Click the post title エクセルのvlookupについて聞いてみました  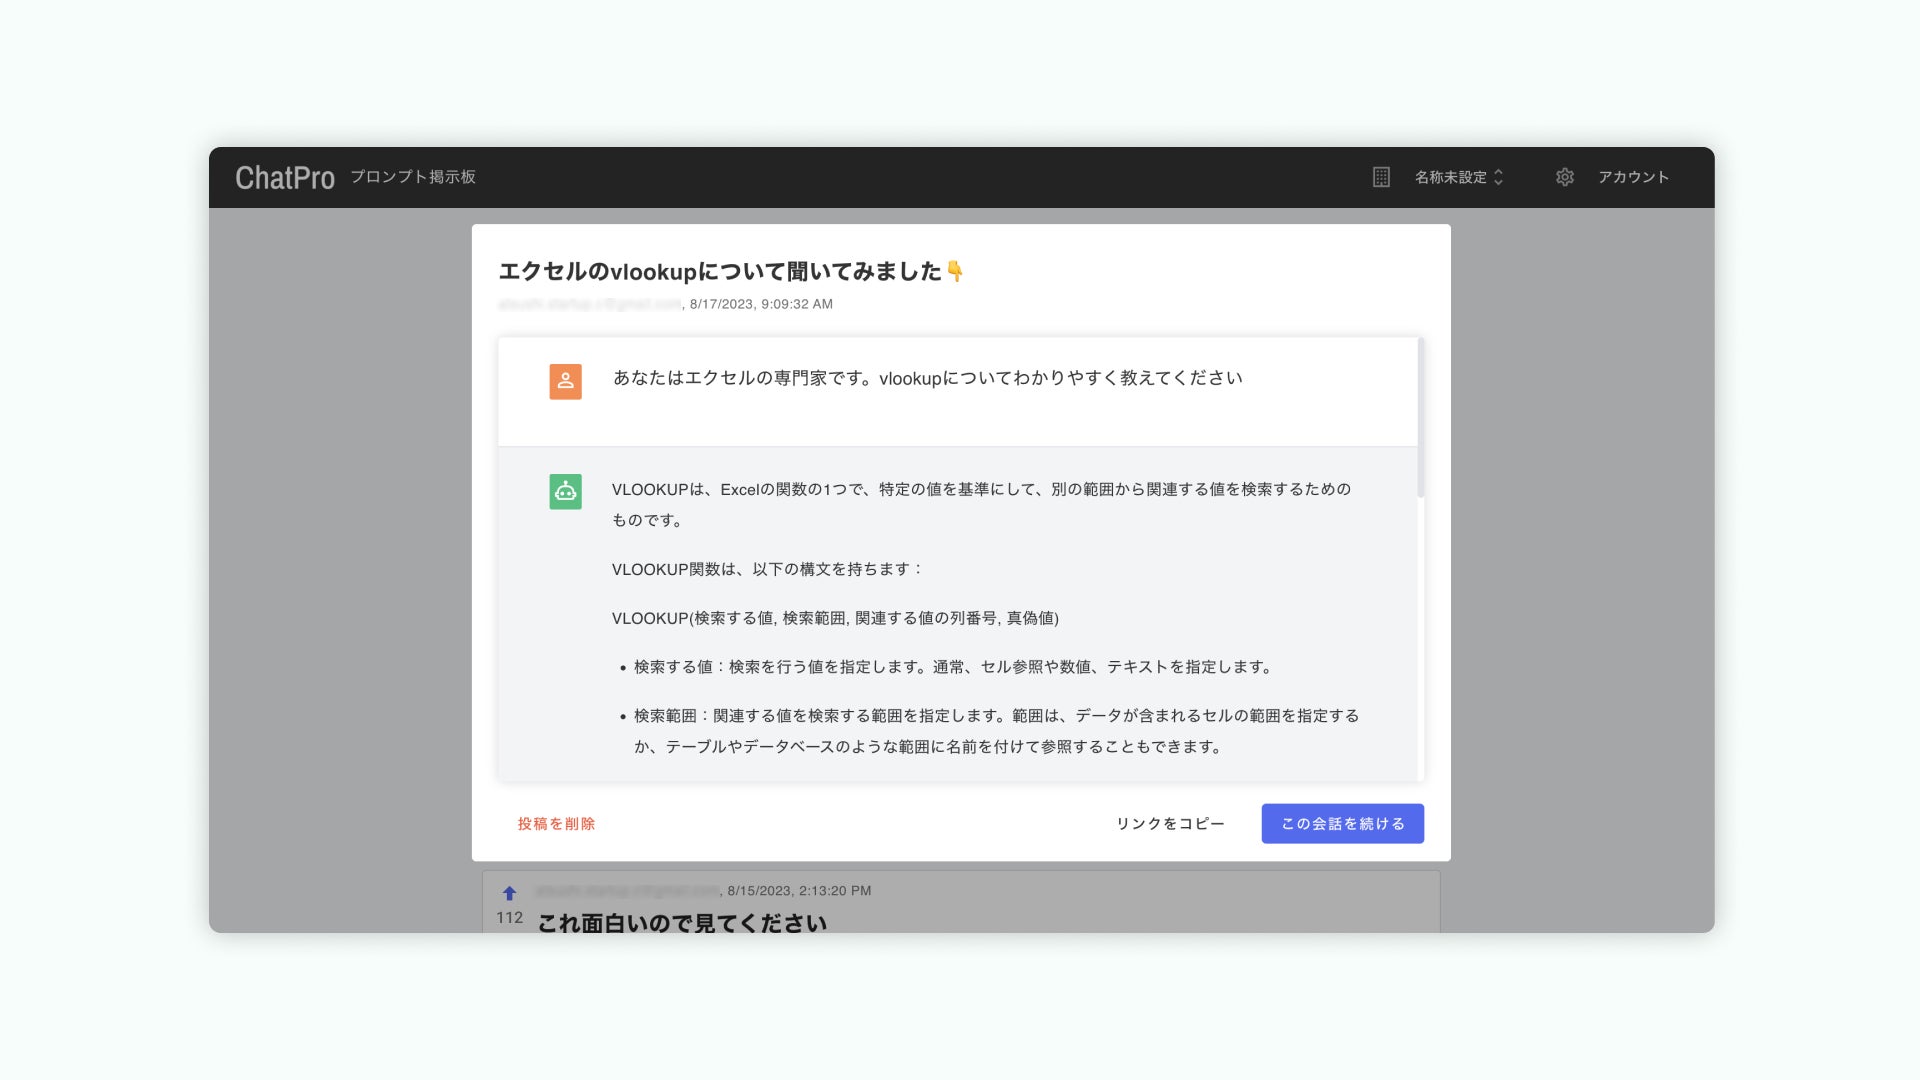pyautogui.click(x=720, y=271)
